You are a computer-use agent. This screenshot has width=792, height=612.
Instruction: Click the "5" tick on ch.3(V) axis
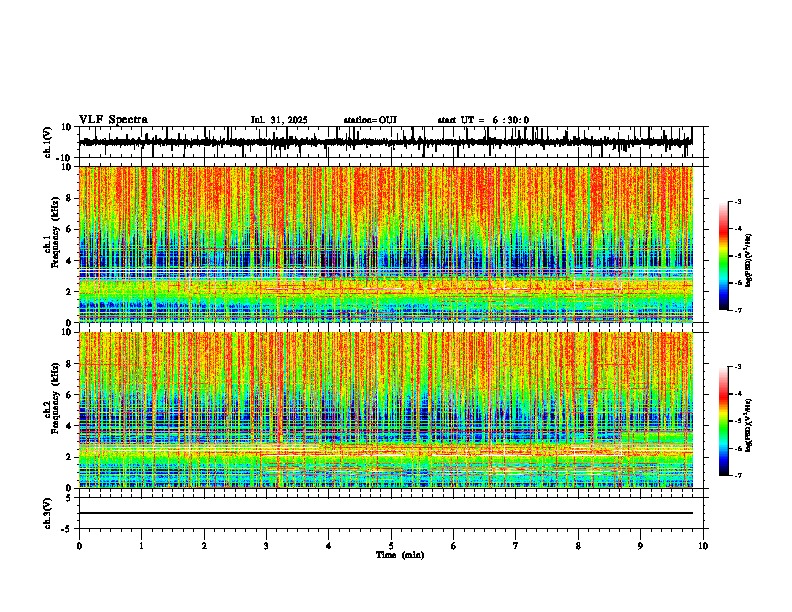[70, 498]
